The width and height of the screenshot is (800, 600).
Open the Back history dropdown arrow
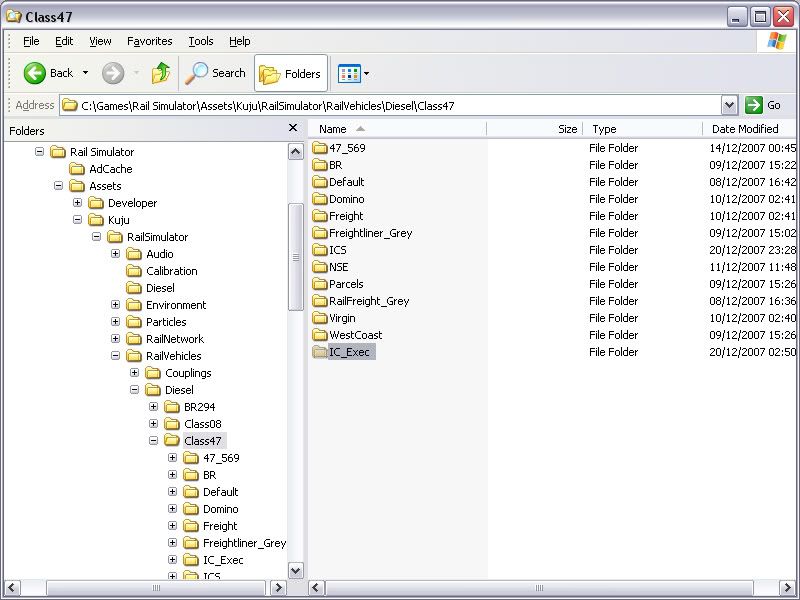[85, 73]
